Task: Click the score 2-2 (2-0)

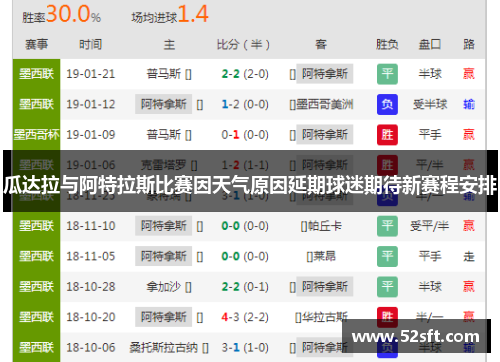Action: click(x=245, y=74)
